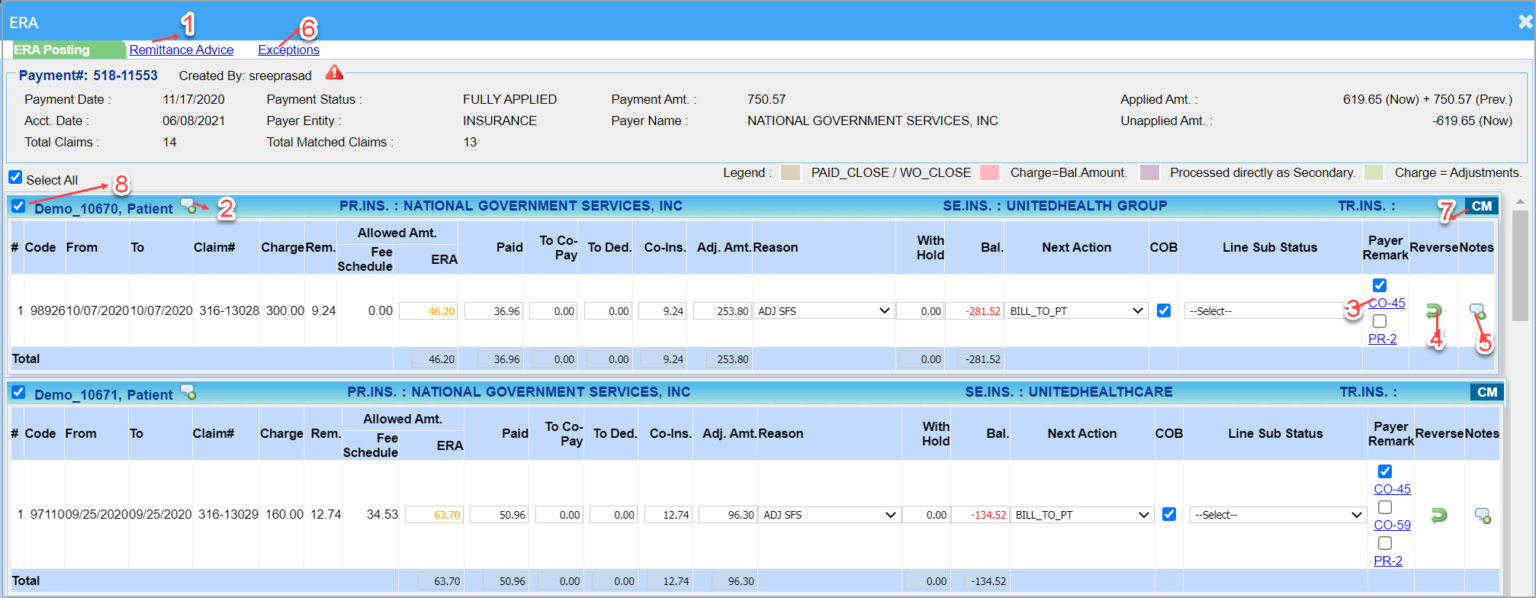Screen dimensions: 1536x598
Task: Check the PR-2 payer remark box for claim 316-13028
Action: (1379, 321)
